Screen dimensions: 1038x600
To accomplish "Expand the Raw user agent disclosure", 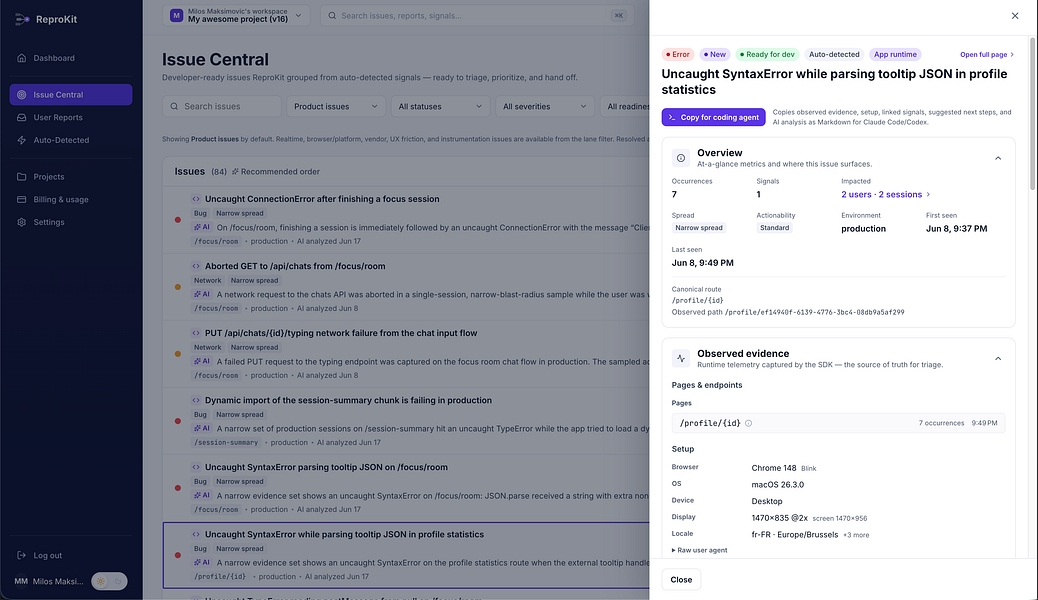I will pos(700,550).
